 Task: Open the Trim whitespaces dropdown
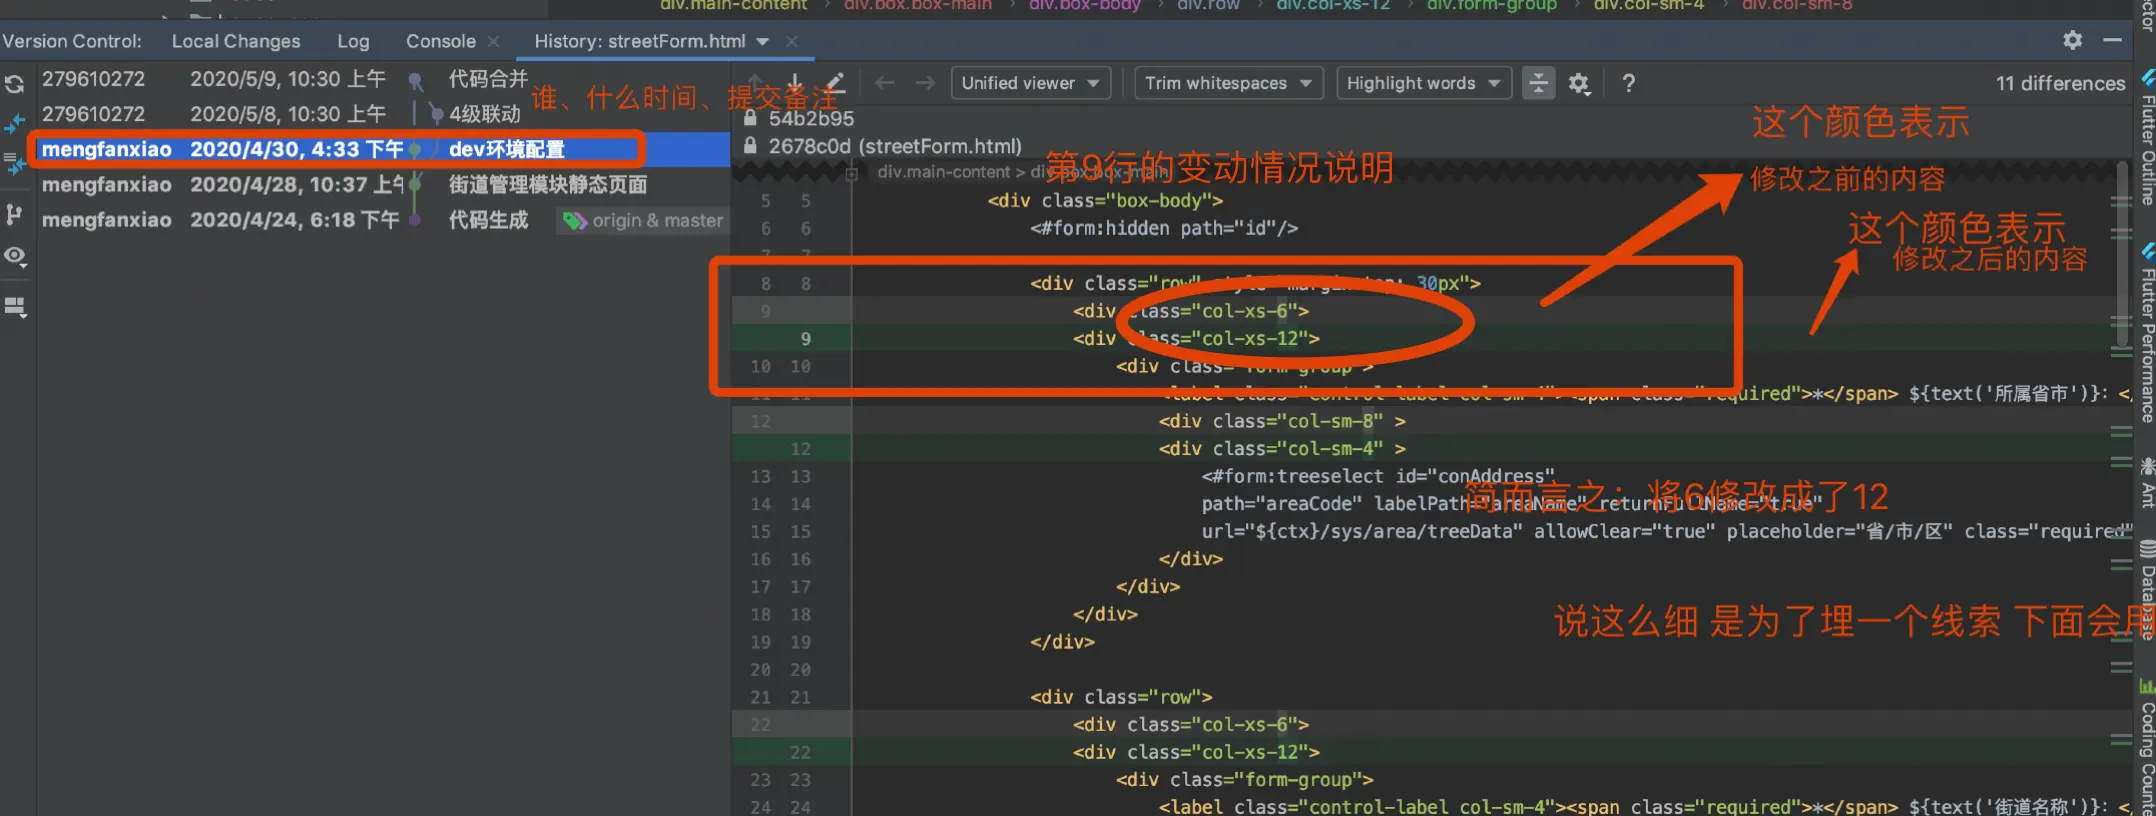point(1229,83)
